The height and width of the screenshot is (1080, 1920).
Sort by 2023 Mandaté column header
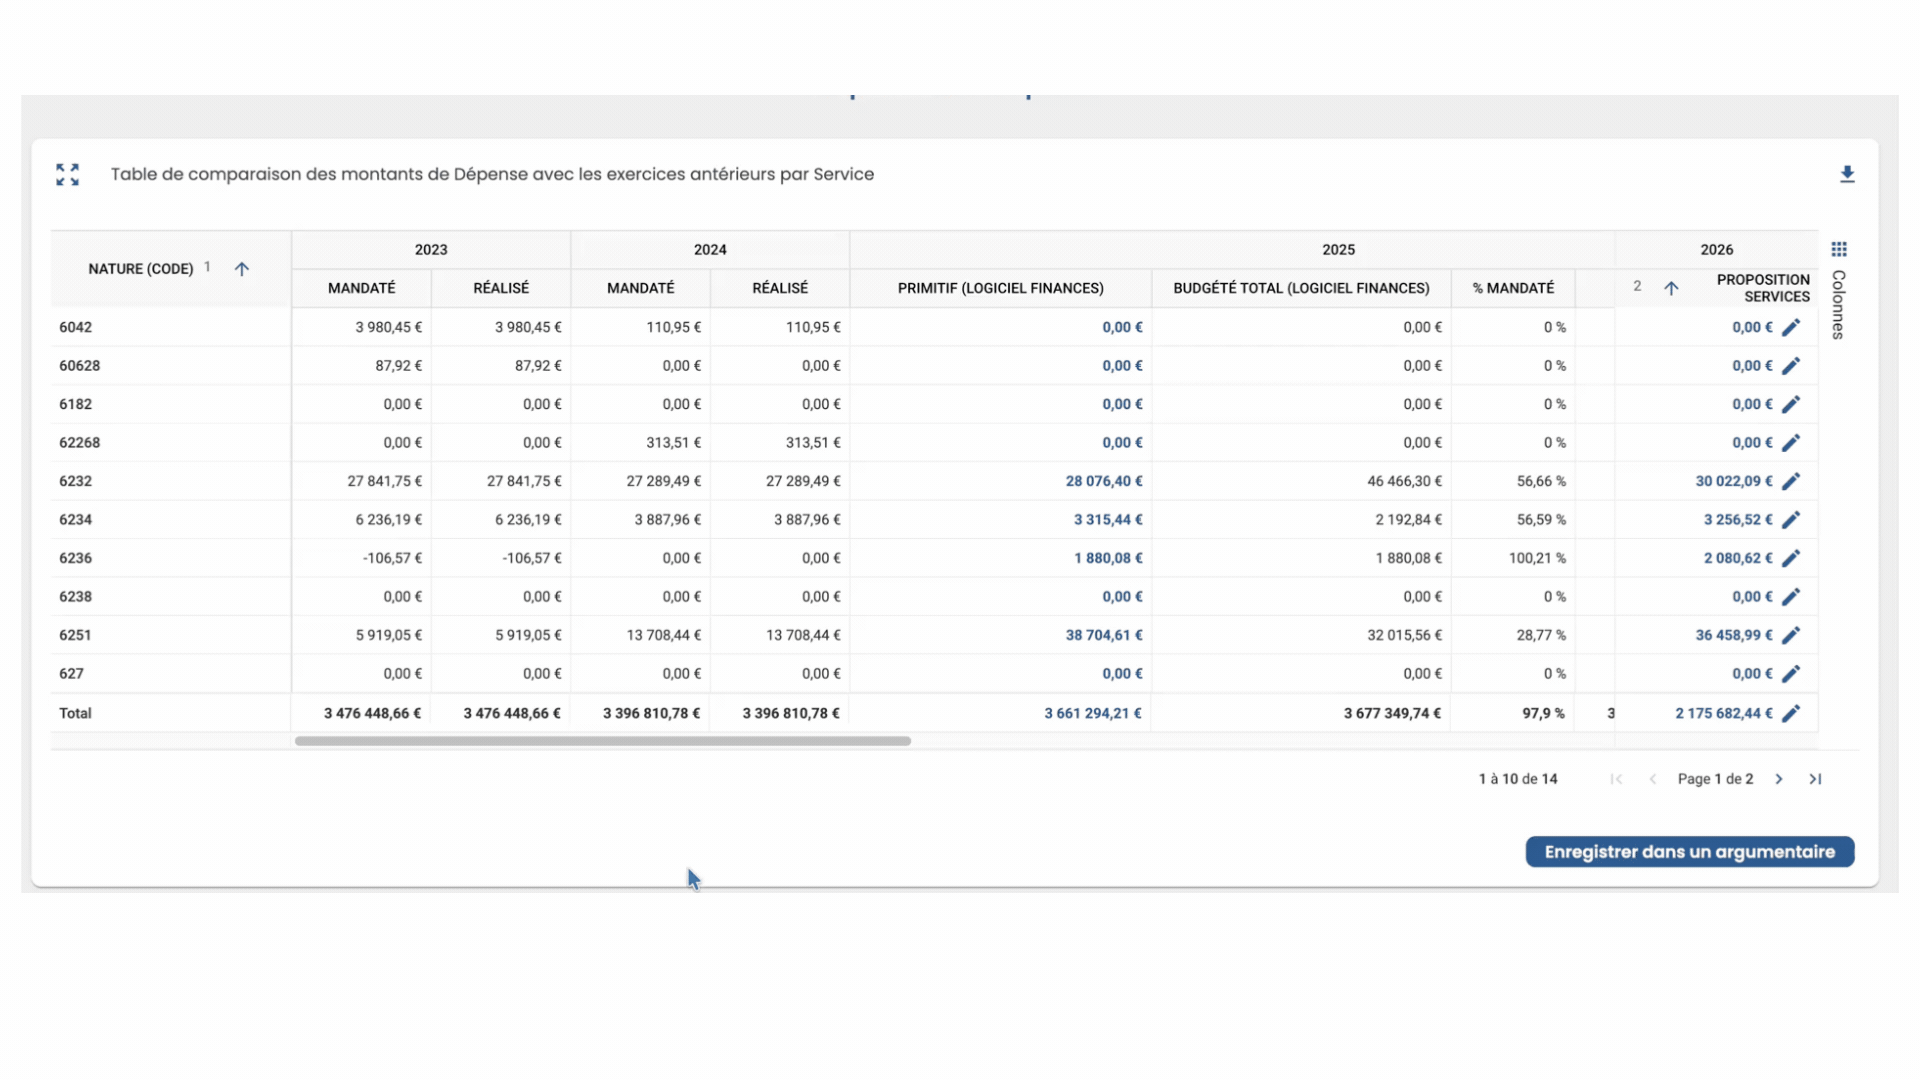(361, 288)
